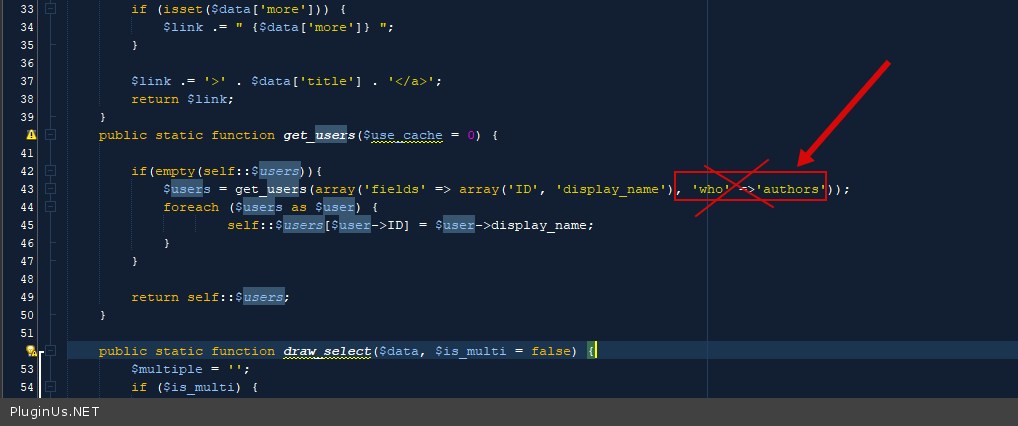Viewport: 1018px width, 426px height.
Task: Click the warning icon beside the get_users function
Action: pyautogui.click(x=31, y=135)
